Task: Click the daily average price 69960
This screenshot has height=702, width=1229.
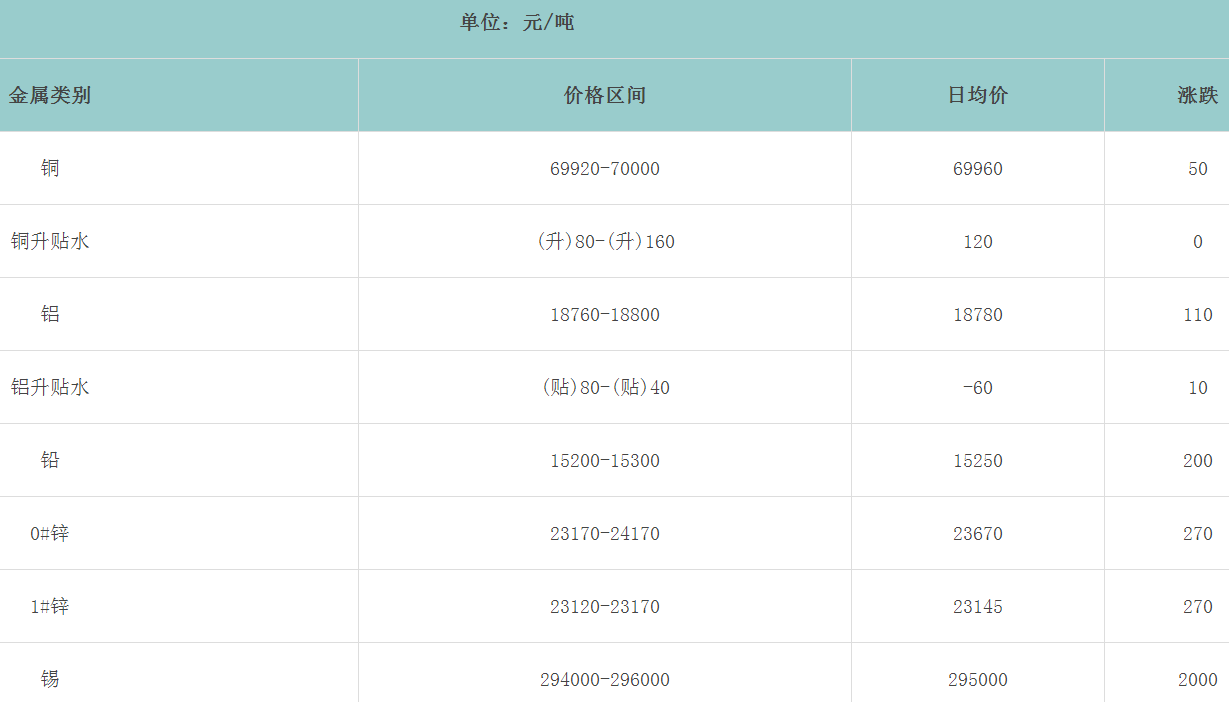Action: click(x=977, y=169)
